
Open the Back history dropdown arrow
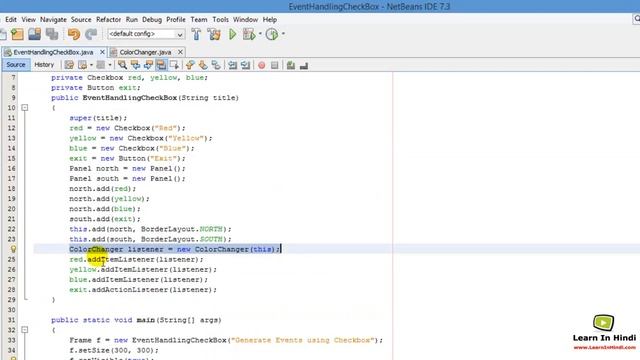click(x=91, y=65)
